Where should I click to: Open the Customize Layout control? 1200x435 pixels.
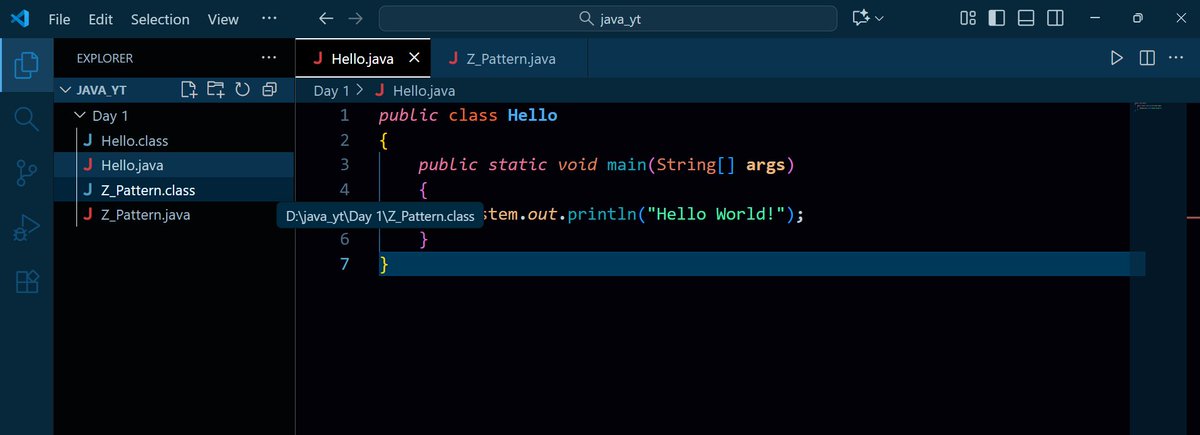coord(968,19)
